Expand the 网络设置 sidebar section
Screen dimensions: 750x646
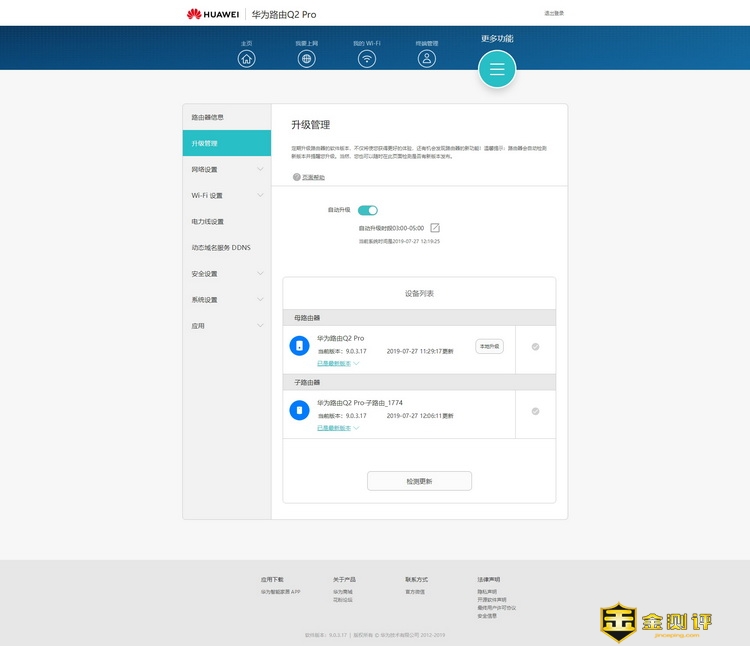(x=226, y=169)
